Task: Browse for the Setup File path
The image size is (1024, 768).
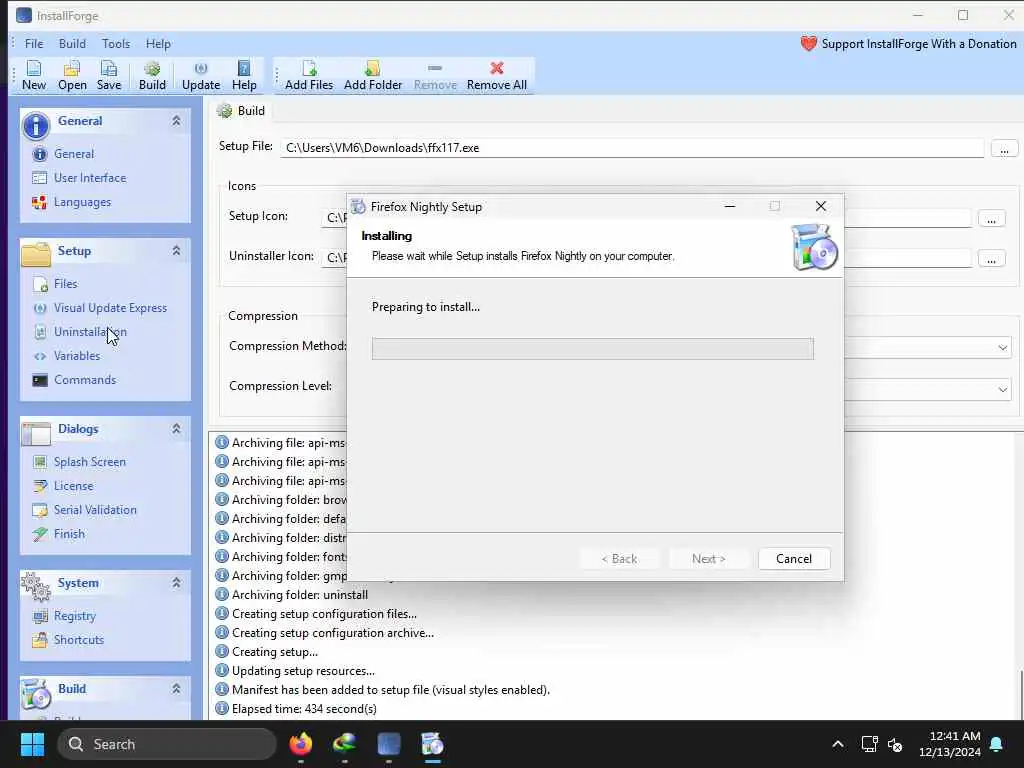Action: pos(1004,148)
